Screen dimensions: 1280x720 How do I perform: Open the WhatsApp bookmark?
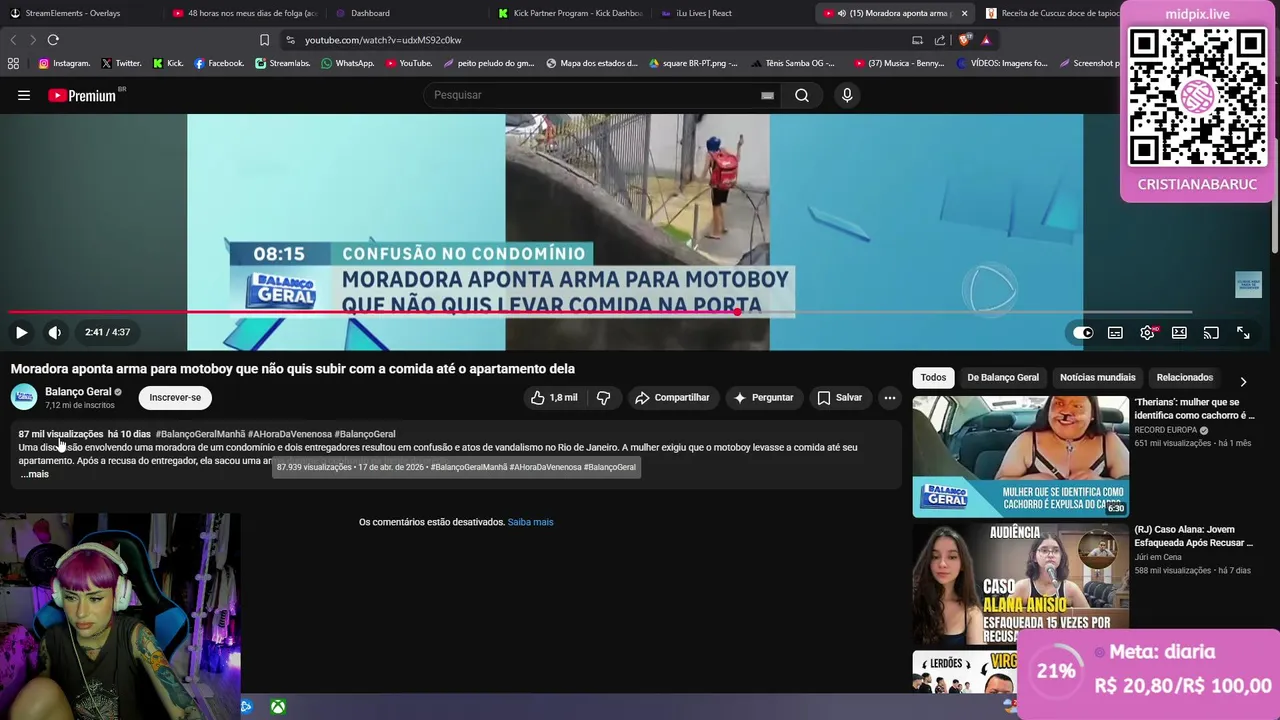click(x=348, y=63)
